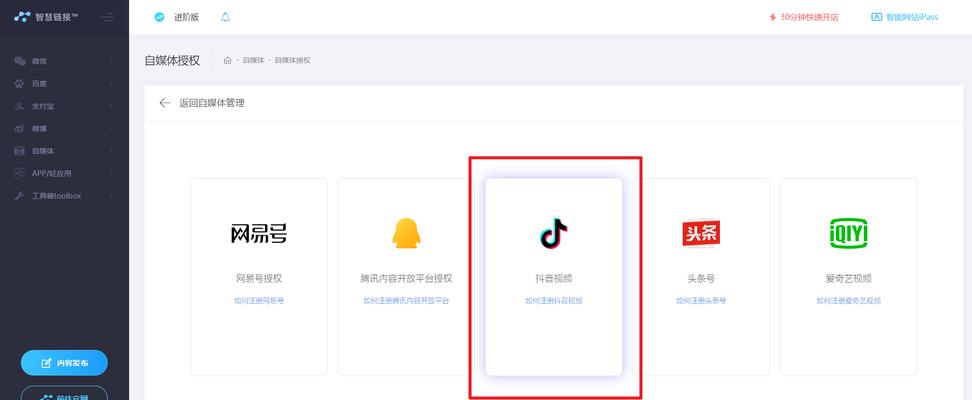
Task: Expand the 微博 menu chevron
Action: coord(111,128)
